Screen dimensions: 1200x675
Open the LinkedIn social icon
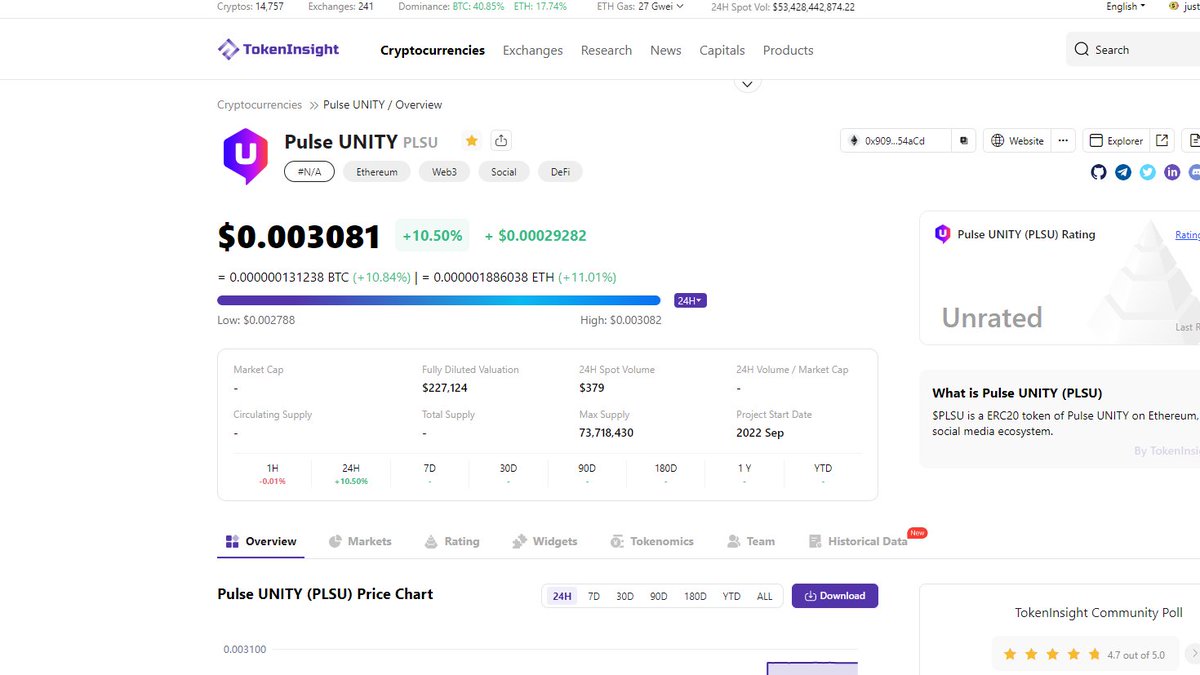click(1172, 172)
